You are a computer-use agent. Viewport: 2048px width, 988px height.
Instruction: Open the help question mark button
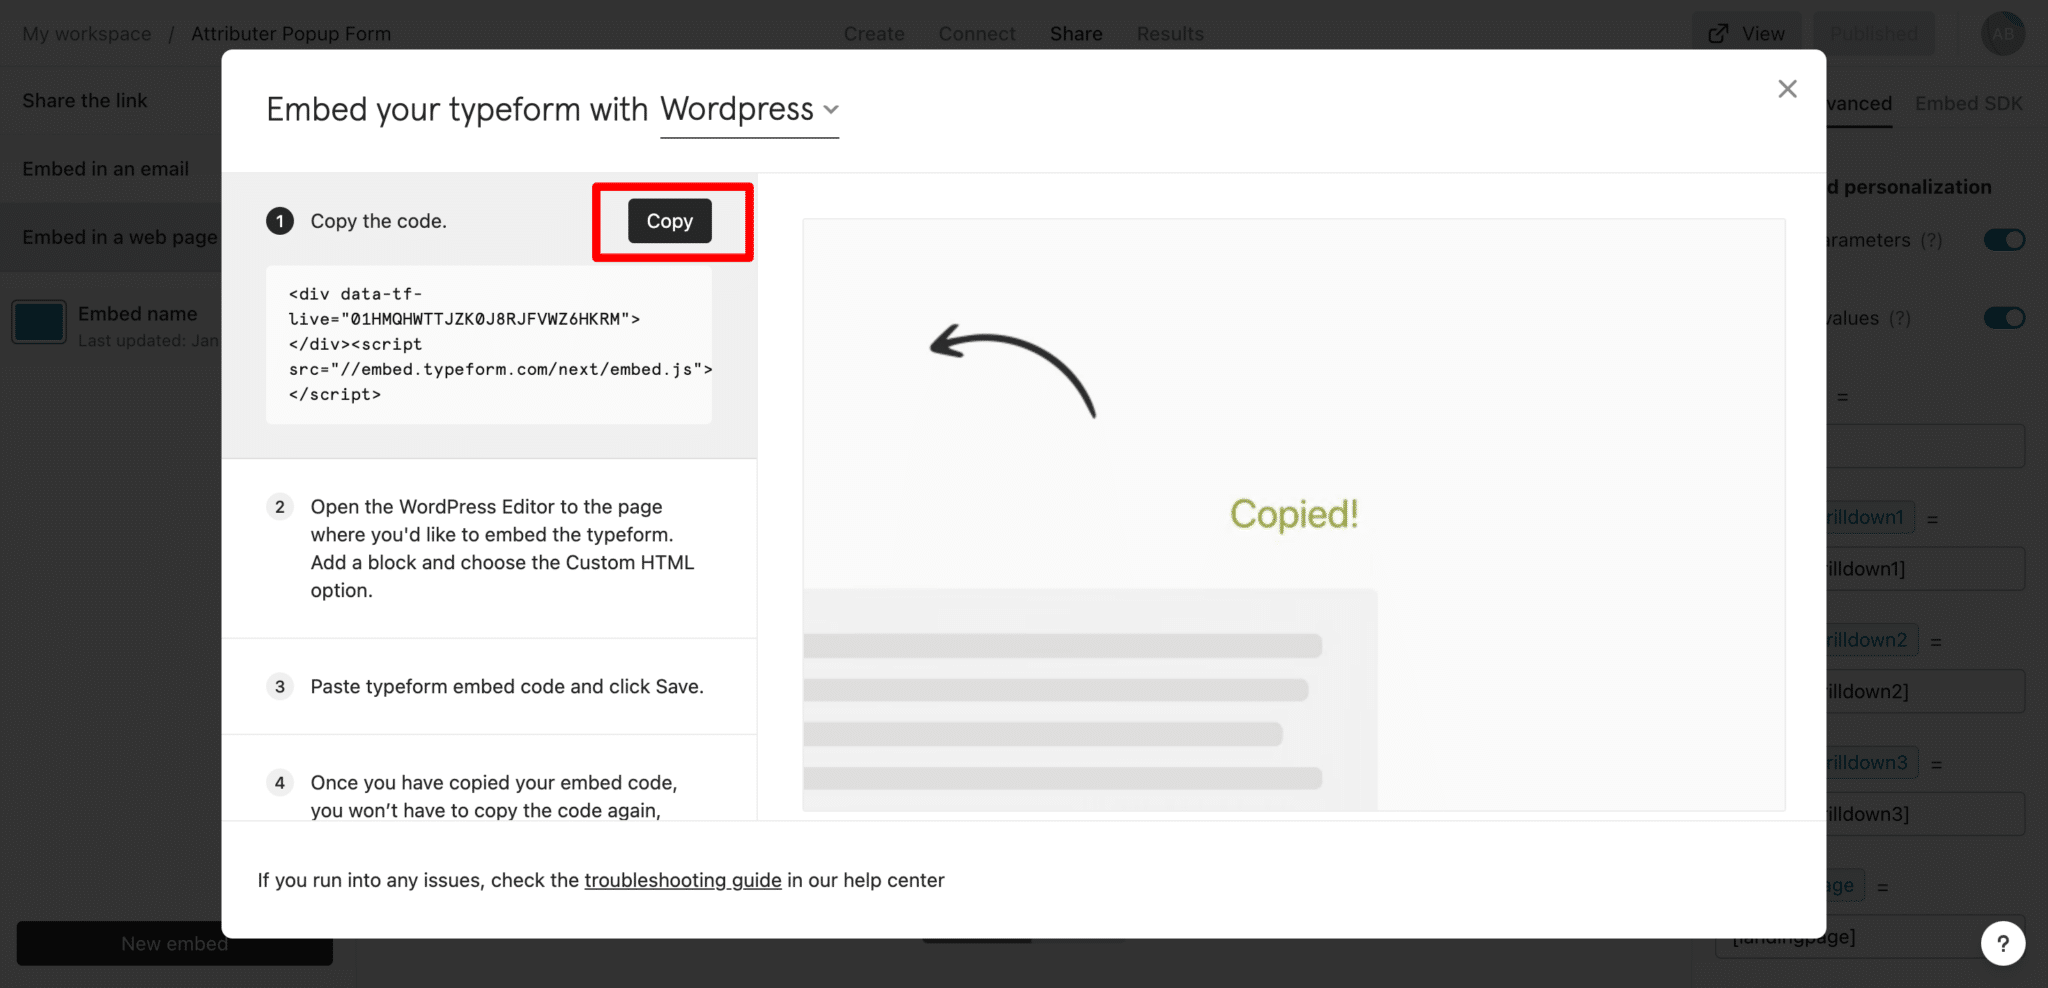[x=2003, y=943]
